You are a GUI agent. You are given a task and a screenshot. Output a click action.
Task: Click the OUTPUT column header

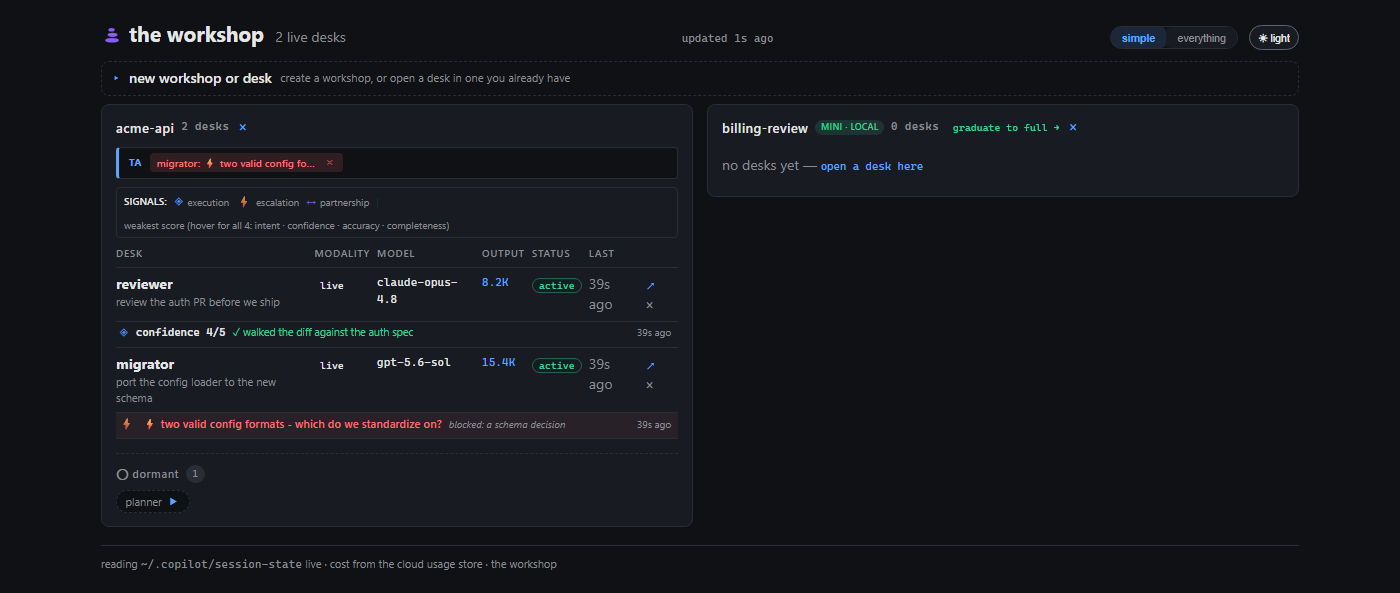[x=503, y=253]
